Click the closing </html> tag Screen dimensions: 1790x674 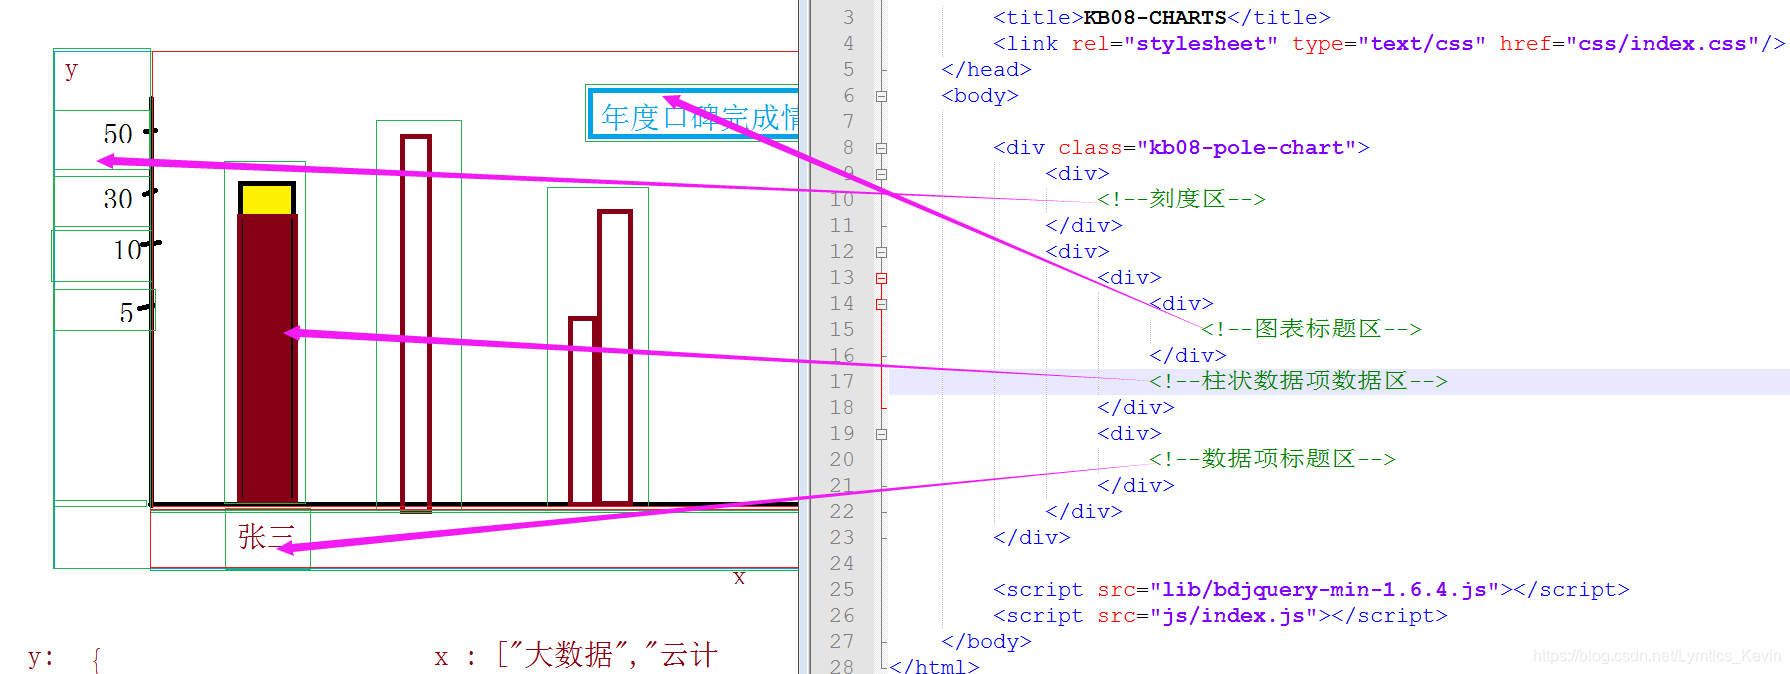click(x=934, y=666)
